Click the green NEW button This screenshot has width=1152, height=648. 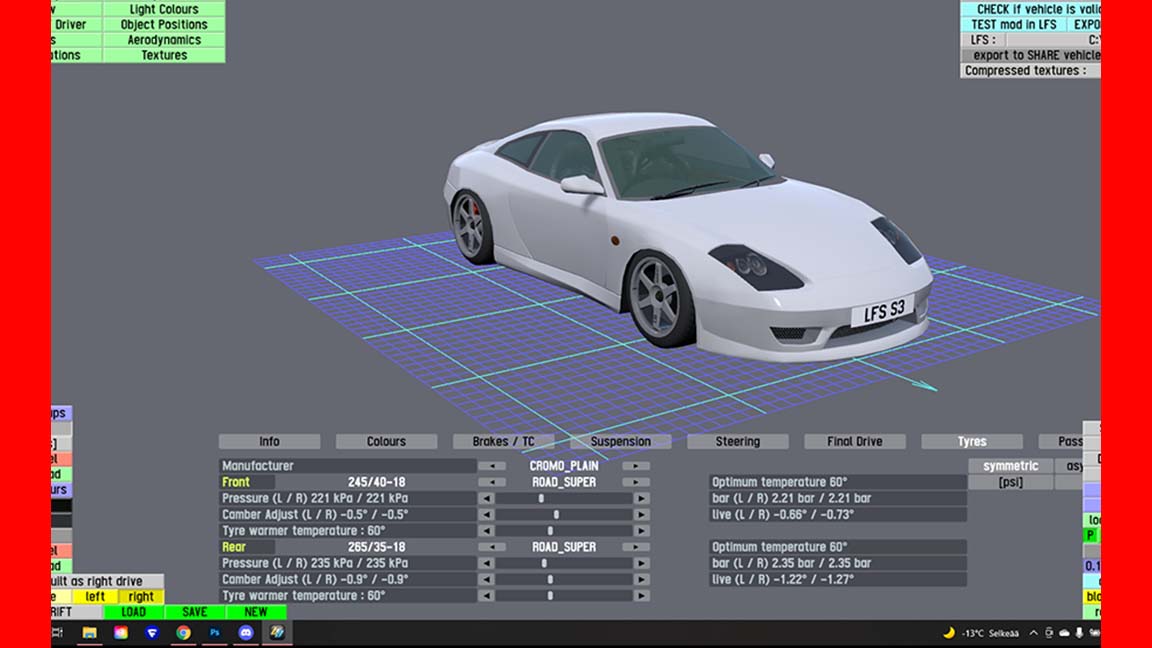(256, 612)
